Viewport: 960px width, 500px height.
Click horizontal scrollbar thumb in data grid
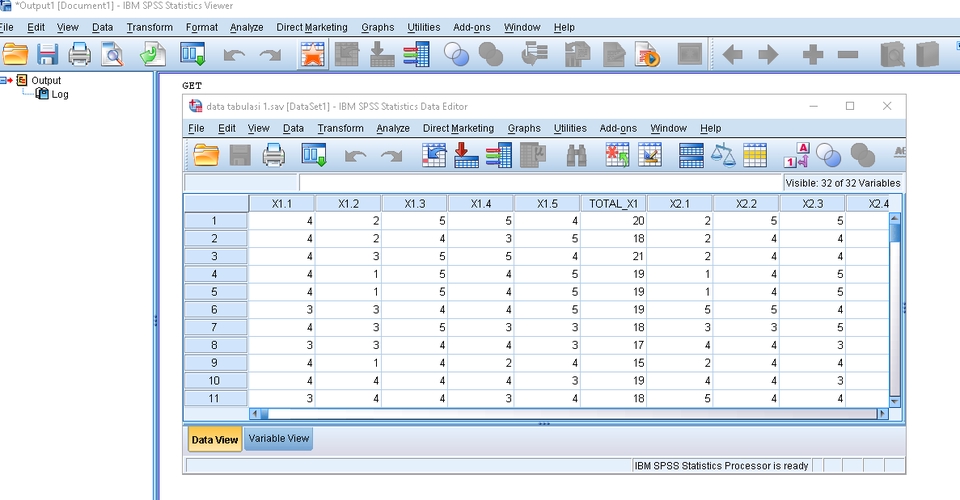click(x=264, y=414)
